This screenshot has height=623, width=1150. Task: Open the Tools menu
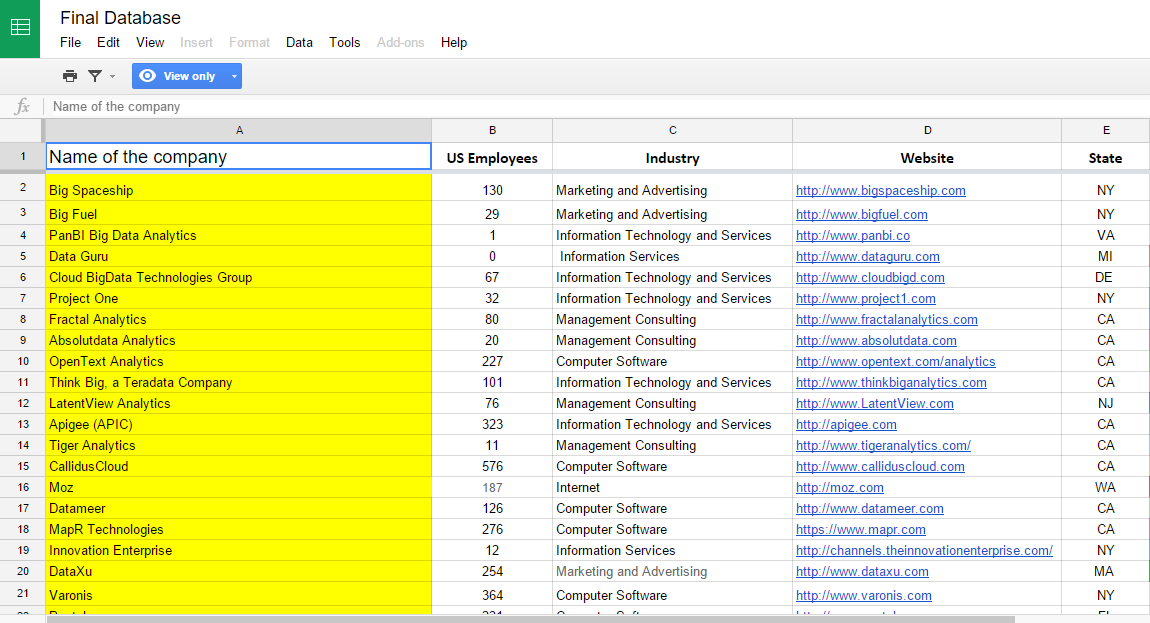click(x=344, y=42)
